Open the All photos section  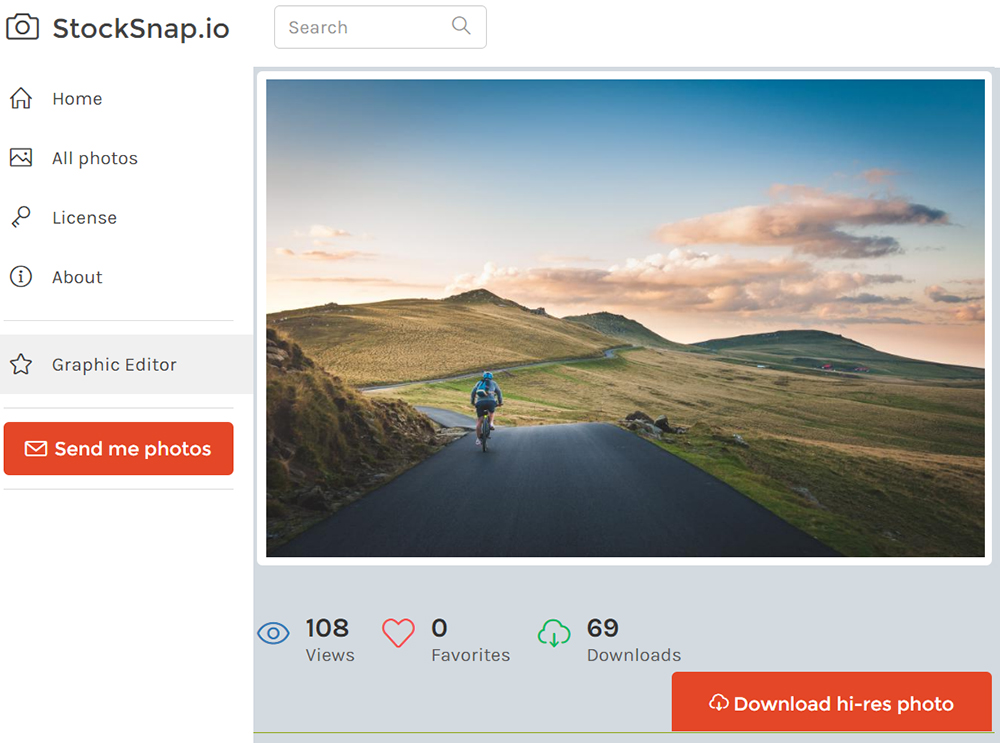[95, 157]
